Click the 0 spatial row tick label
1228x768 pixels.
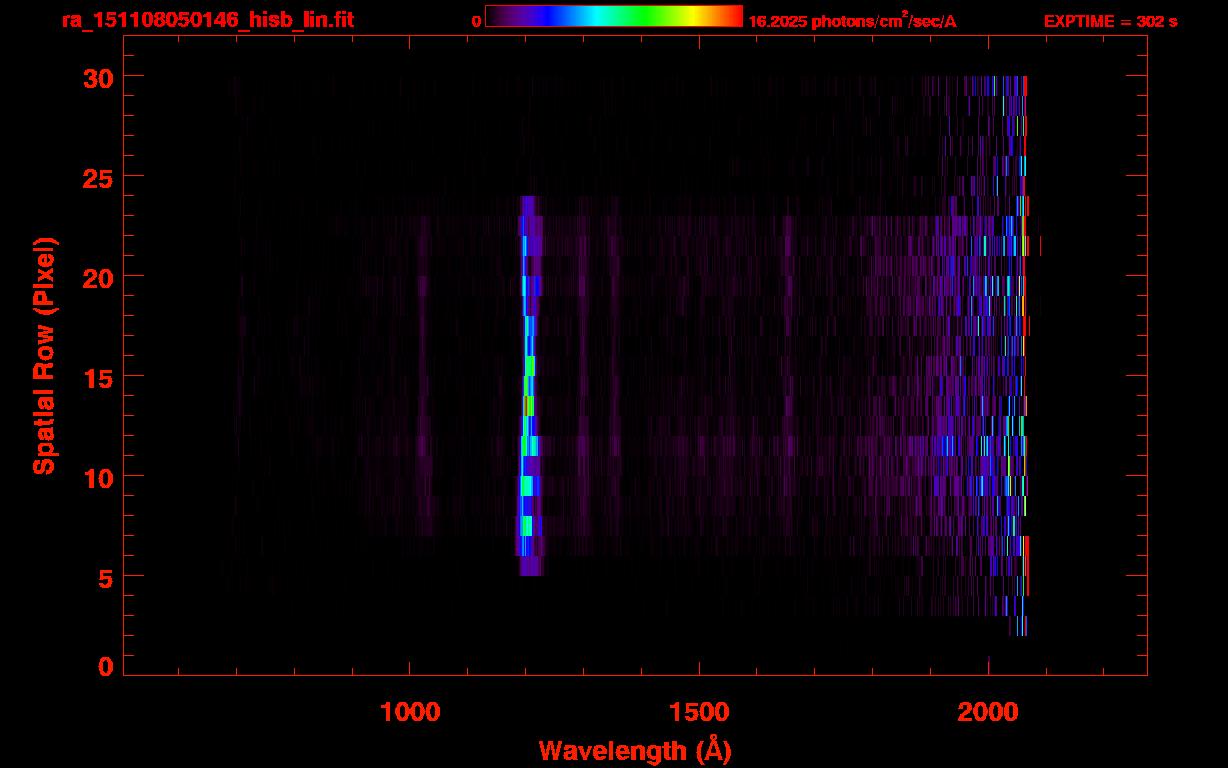tap(106, 666)
